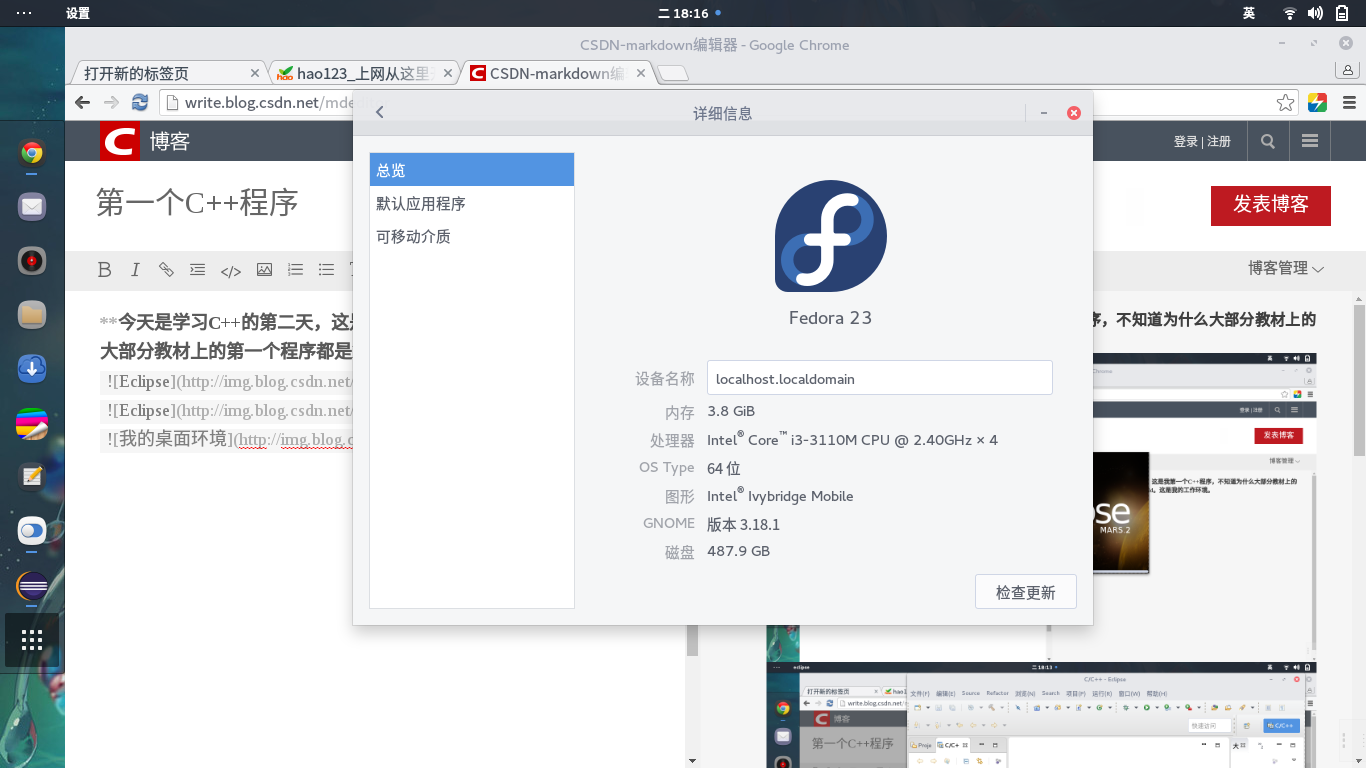Go back in the Details dialog
Viewport: 1366px width, 768px height.
(x=380, y=113)
